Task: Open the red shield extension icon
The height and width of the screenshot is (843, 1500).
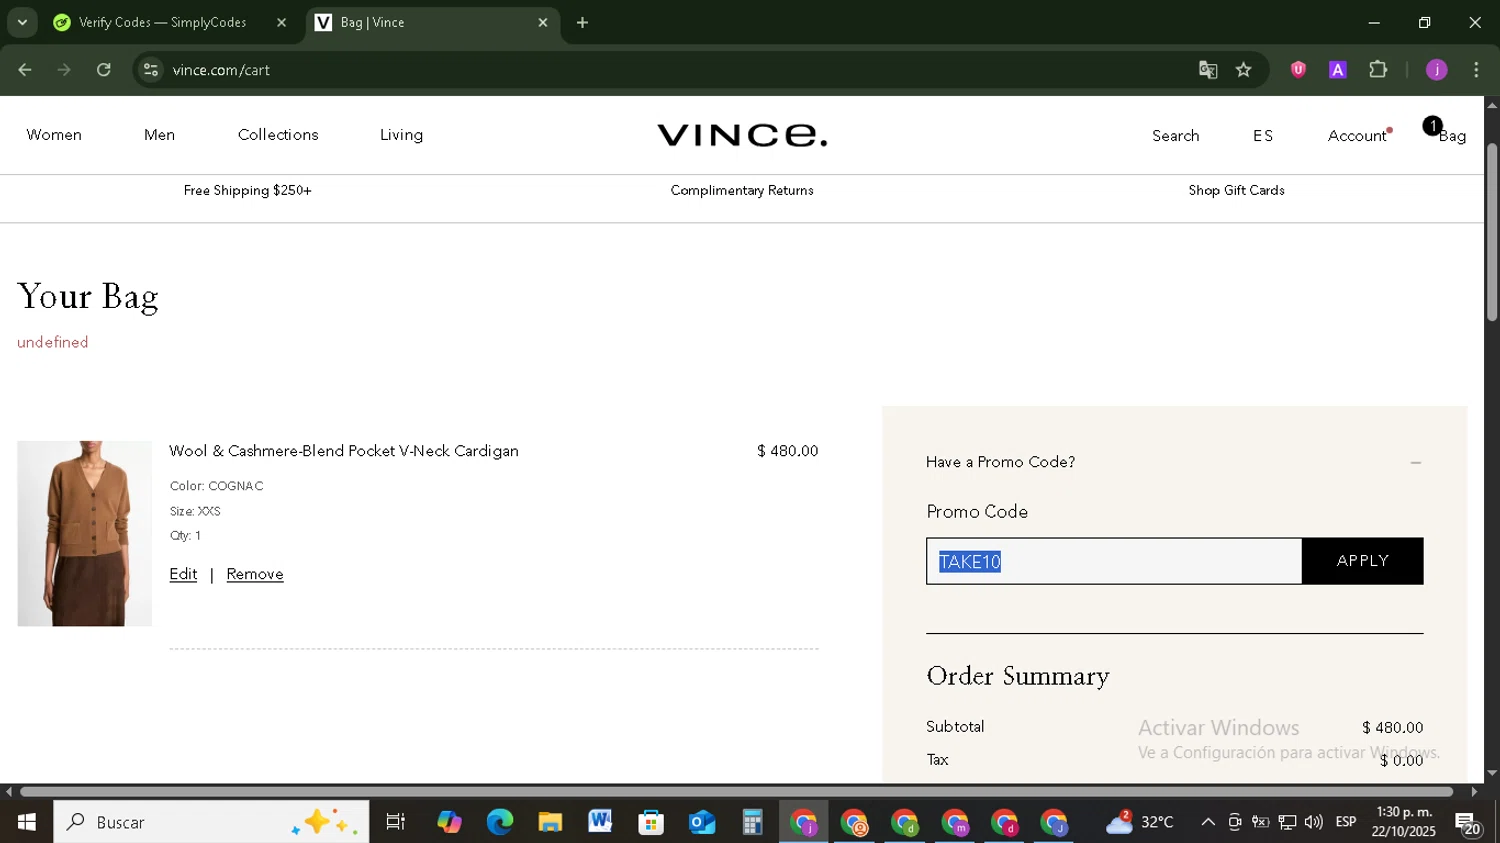Action: coord(1298,70)
